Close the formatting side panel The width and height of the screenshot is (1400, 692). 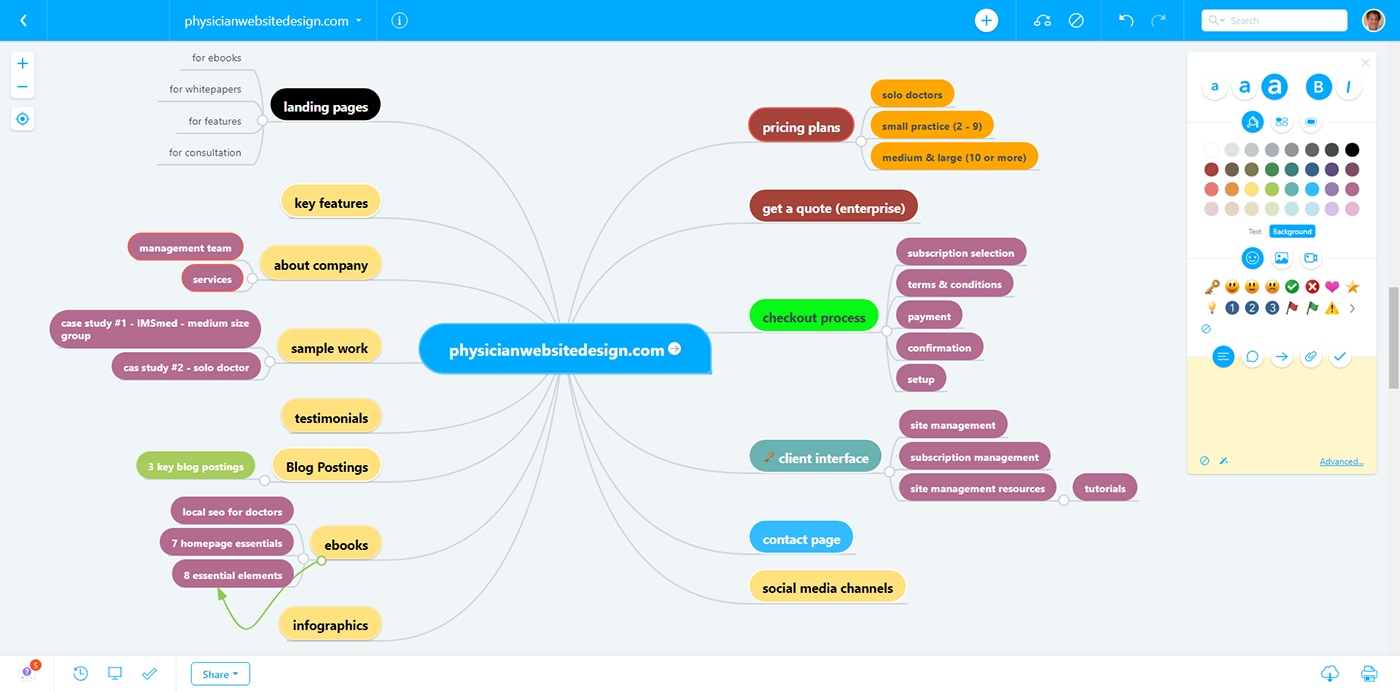(1366, 63)
